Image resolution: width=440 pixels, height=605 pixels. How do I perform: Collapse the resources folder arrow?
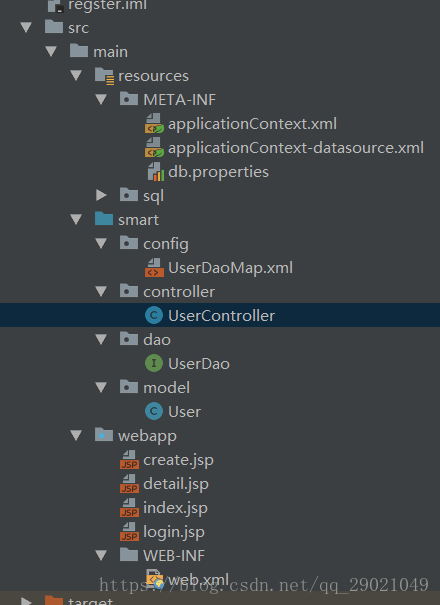tap(76, 75)
